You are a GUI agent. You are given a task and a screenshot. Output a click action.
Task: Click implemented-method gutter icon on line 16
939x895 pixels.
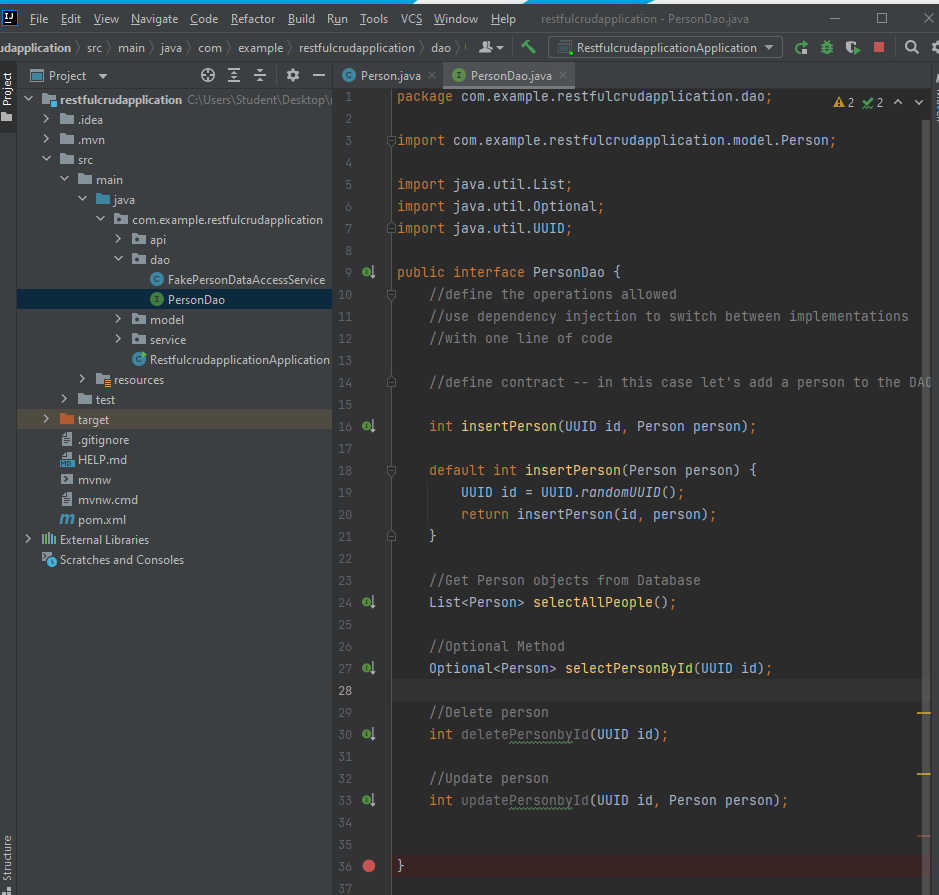369,426
